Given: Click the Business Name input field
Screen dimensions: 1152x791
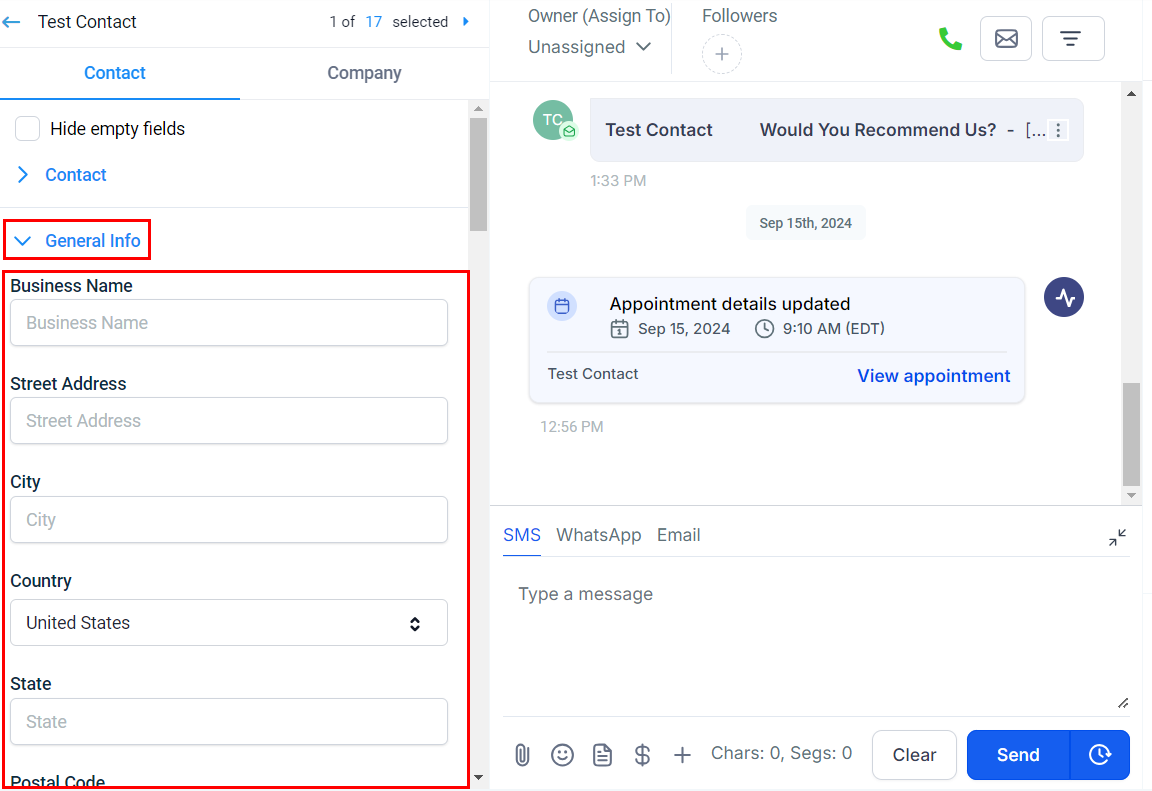Looking at the screenshot, I should (229, 323).
